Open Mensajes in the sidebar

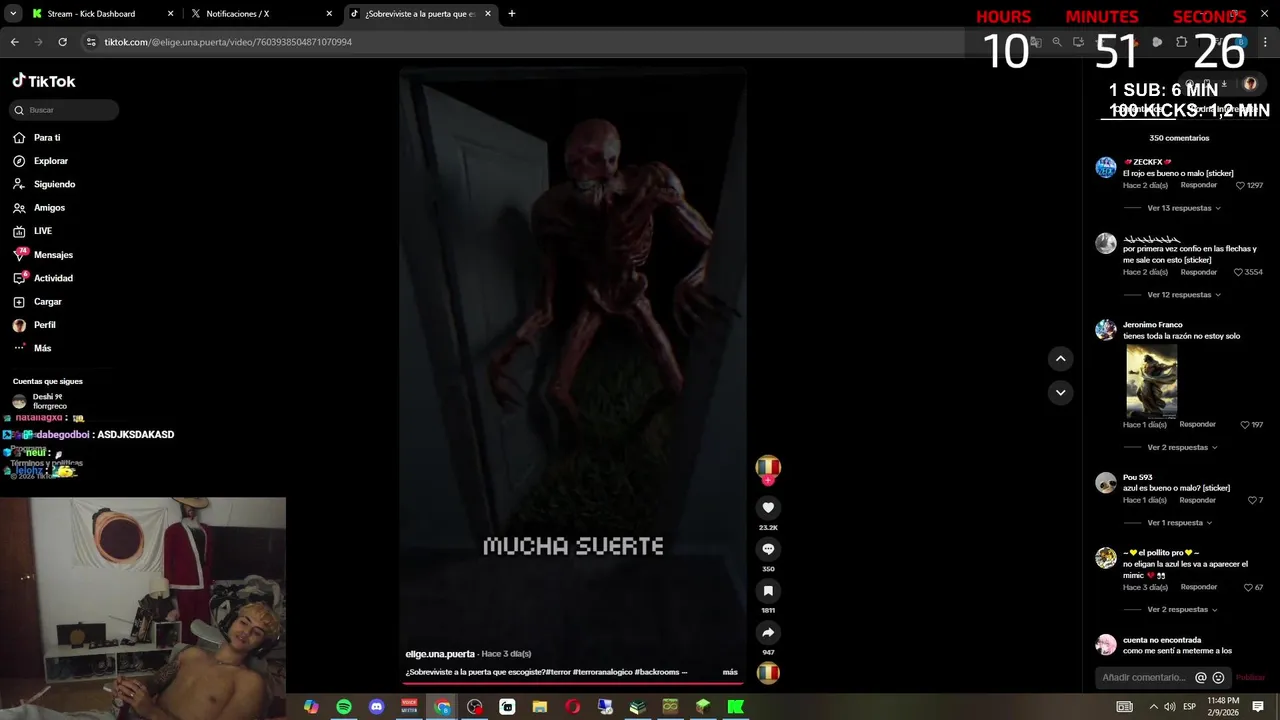[43, 255]
